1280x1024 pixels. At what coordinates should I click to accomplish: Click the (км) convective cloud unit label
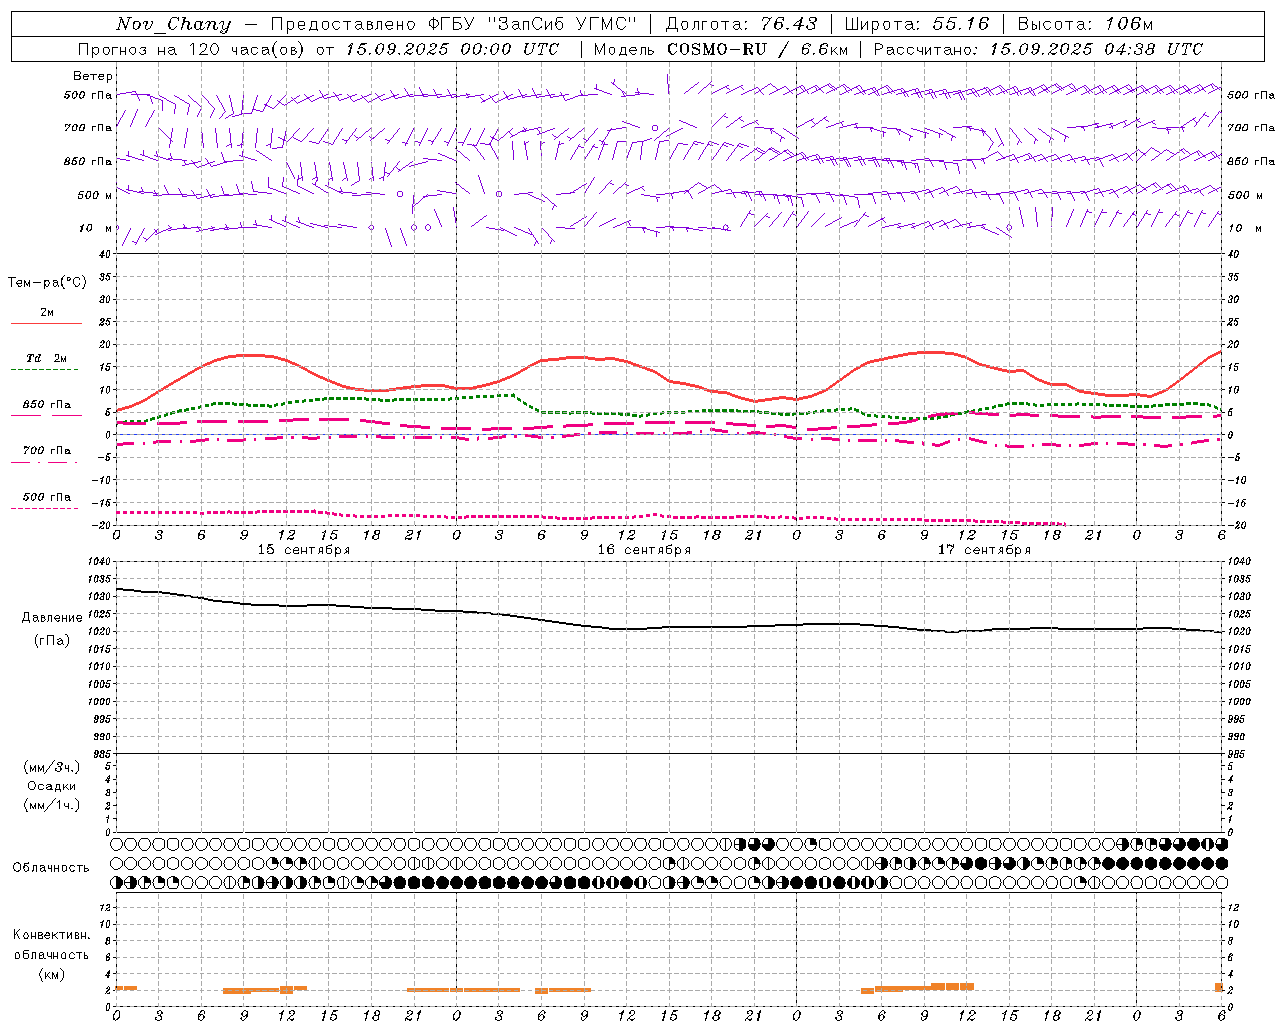pyautogui.click(x=51, y=974)
